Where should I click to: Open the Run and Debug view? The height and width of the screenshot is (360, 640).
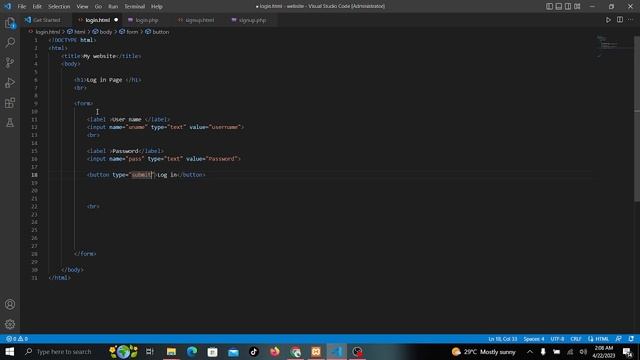pyautogui.click(x=10, y=82)
